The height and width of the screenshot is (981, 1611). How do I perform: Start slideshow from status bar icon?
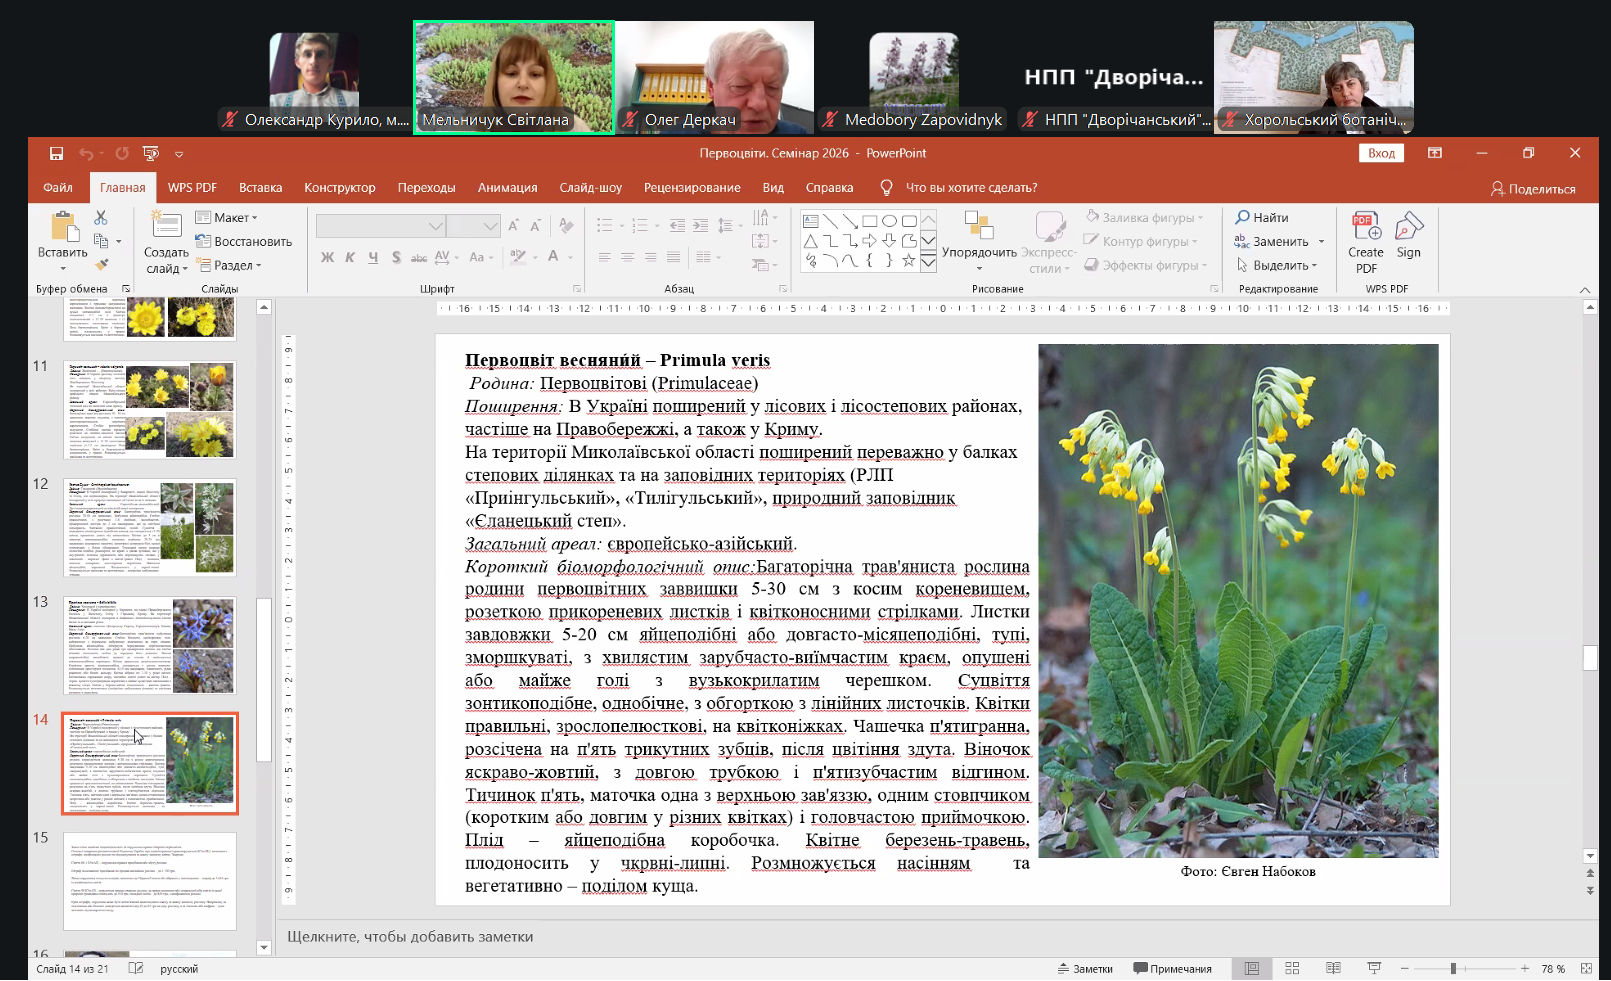click(x=1374, y=968)
